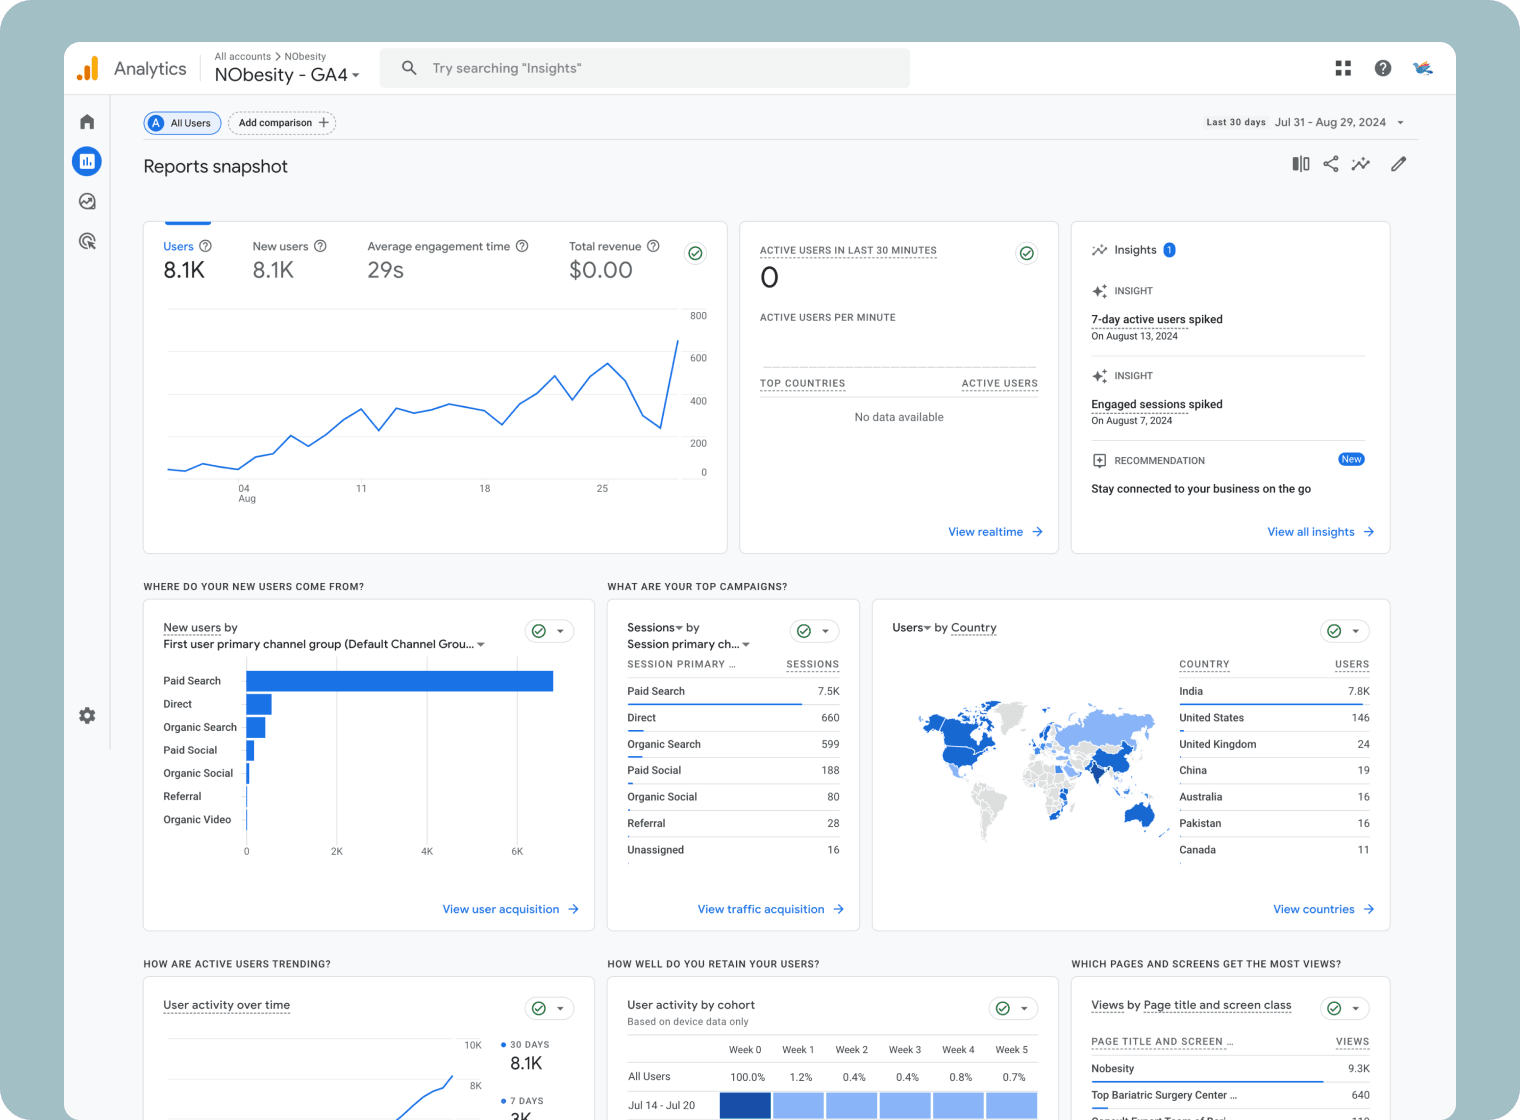This screenshot has height=1120, width=1520.
Task: Open the 7-day active users spiked insight
Action: click(x=1156, y=320)
